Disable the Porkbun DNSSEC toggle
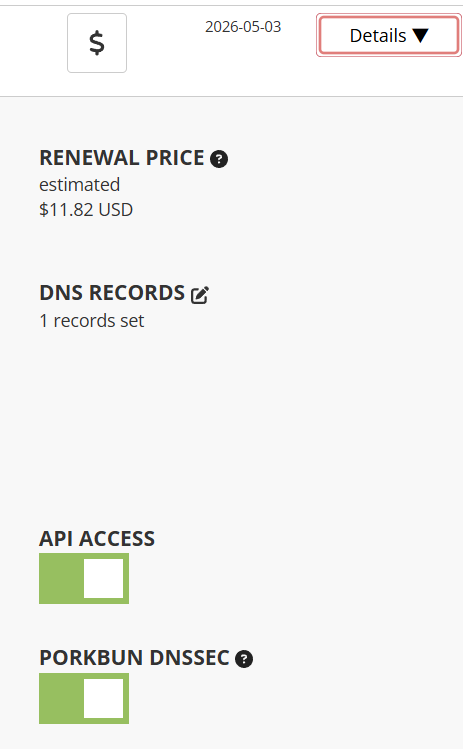Screen dimensions: 473x749 pos(84,698)
